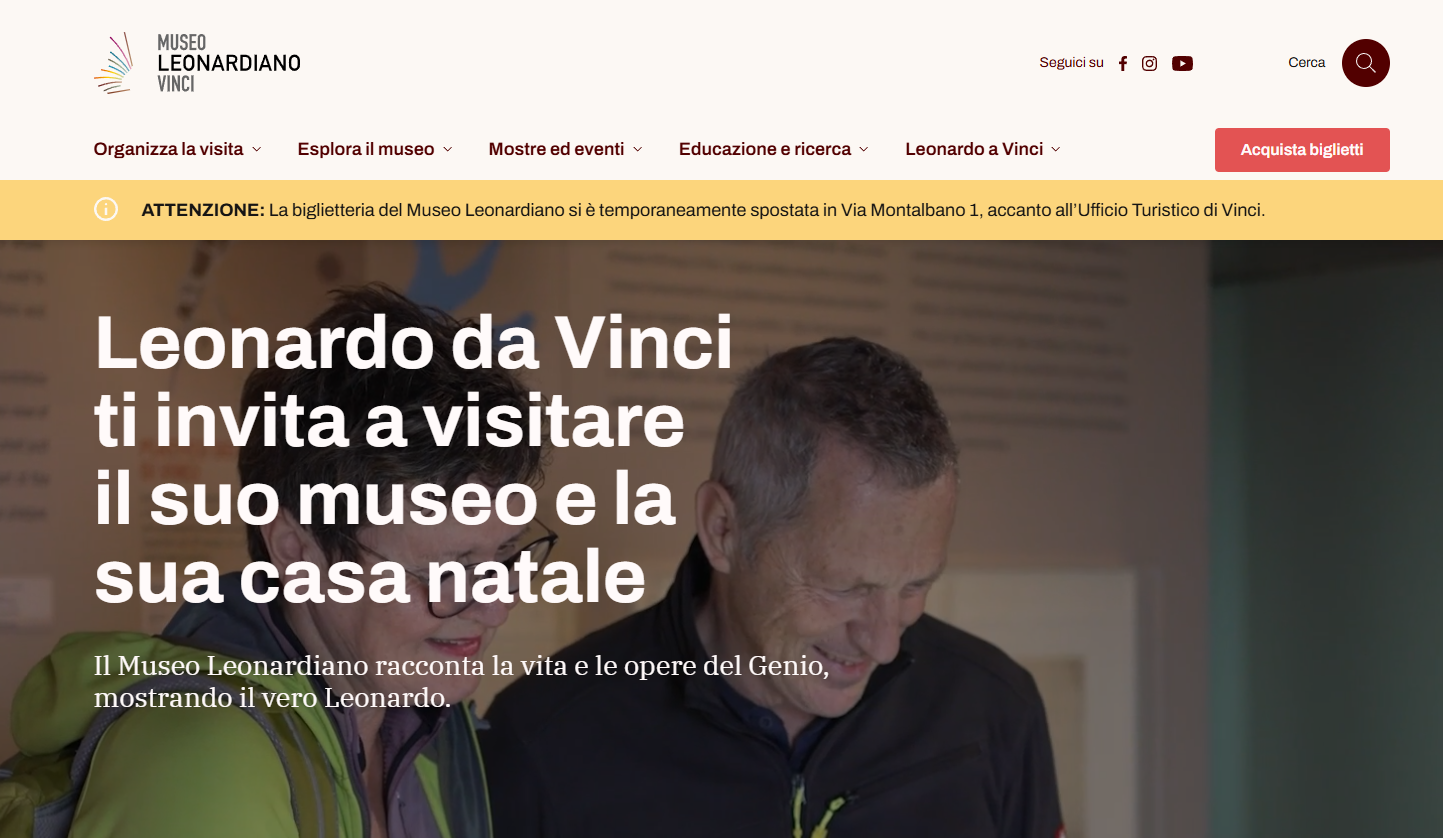
Task: Open the YouTube icon link
Action: pos(1182,63)
